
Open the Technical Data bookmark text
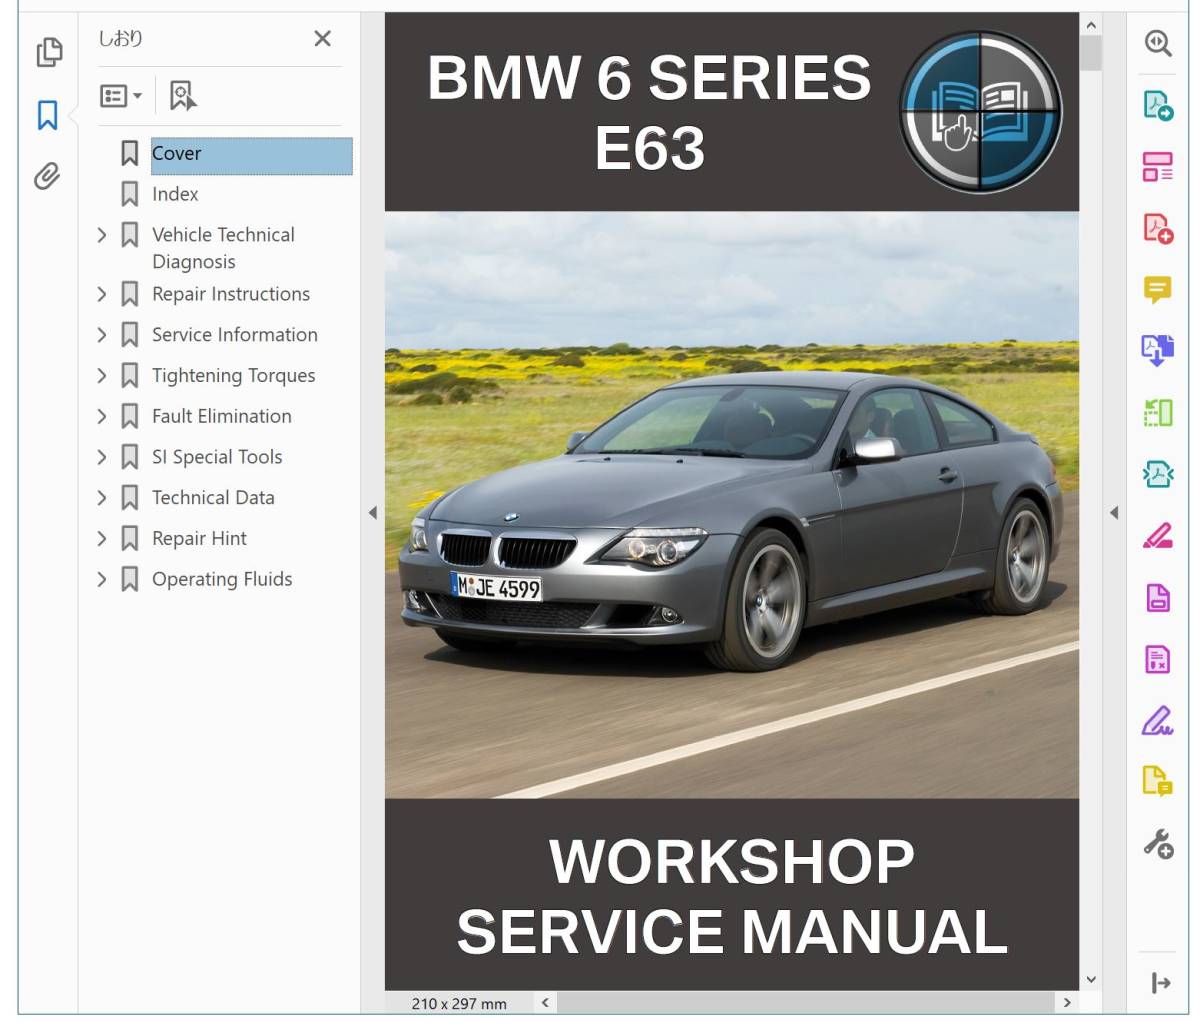(x=213, y=498)
